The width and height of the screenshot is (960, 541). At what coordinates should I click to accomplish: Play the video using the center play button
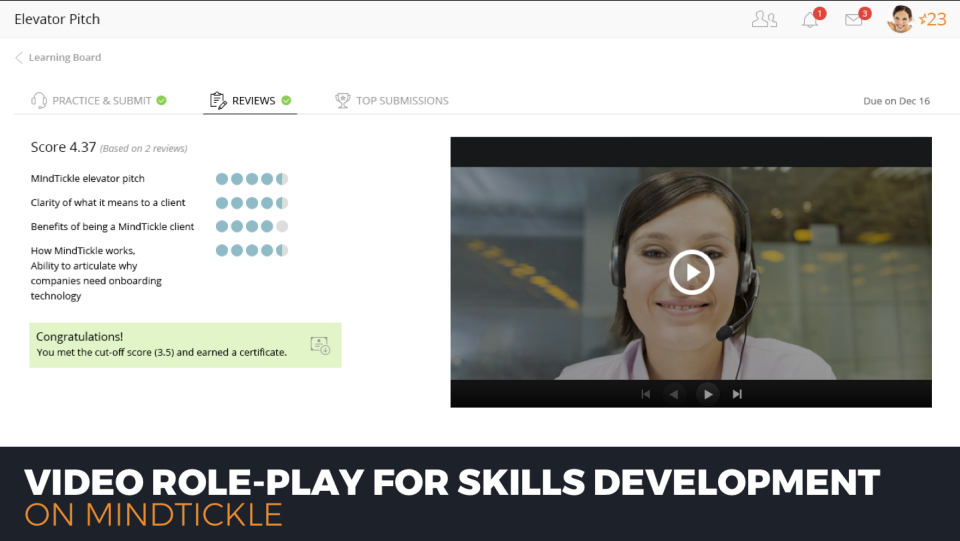pos(691,271)
